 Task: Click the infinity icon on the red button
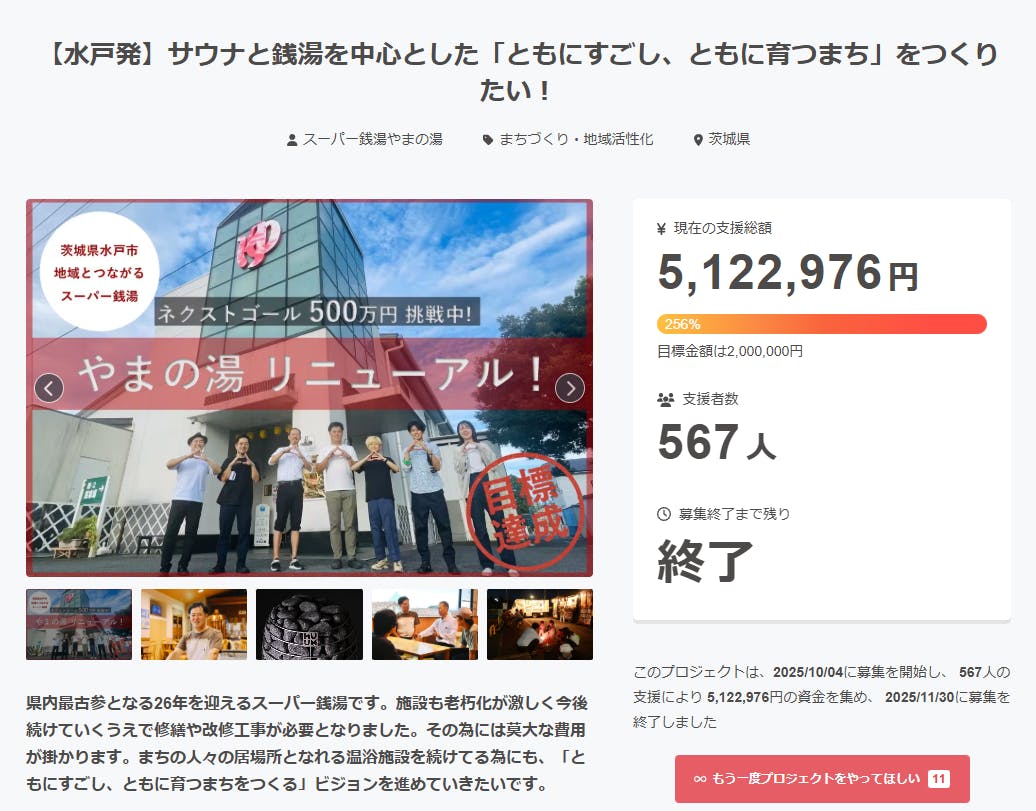(x=700, y=779)
